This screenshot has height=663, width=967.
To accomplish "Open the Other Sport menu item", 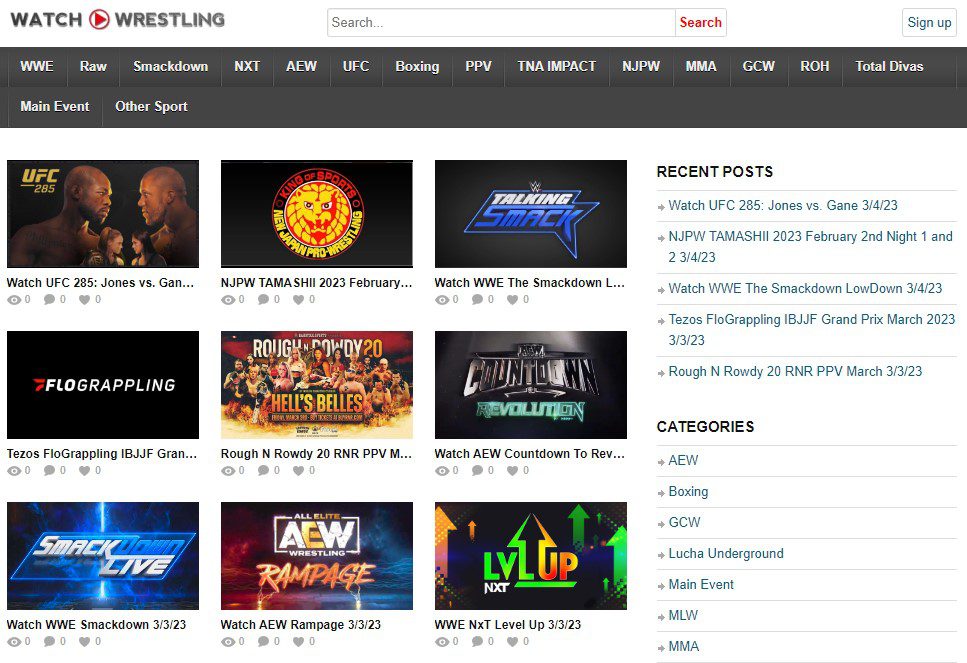I will tap(151, 107).
